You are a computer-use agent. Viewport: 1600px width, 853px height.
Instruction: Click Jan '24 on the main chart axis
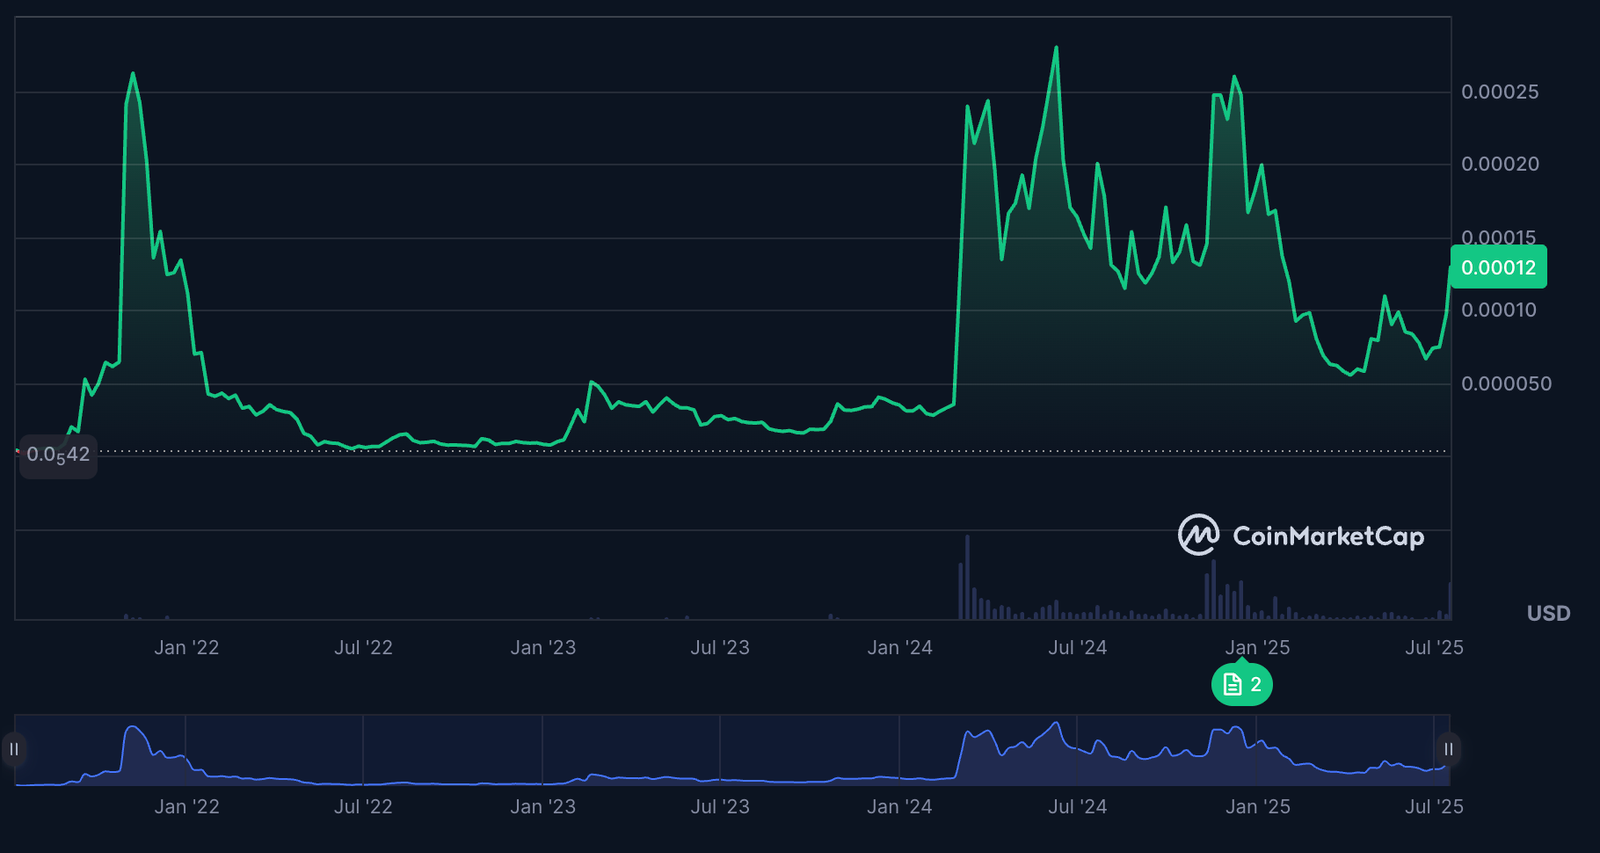point(899,648)
